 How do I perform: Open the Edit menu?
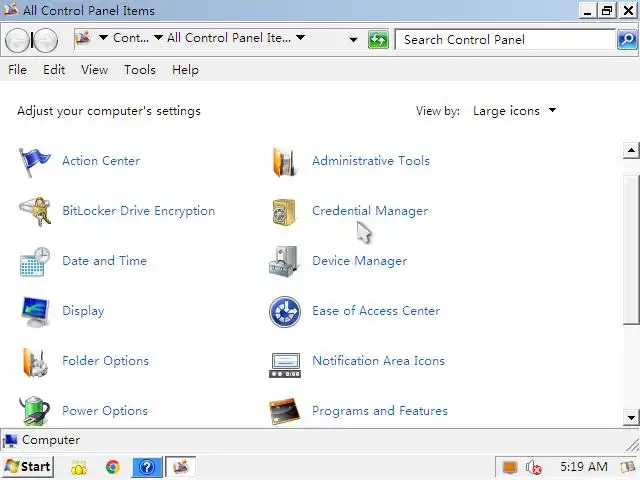pyautogui.click(x=54, y=70)
